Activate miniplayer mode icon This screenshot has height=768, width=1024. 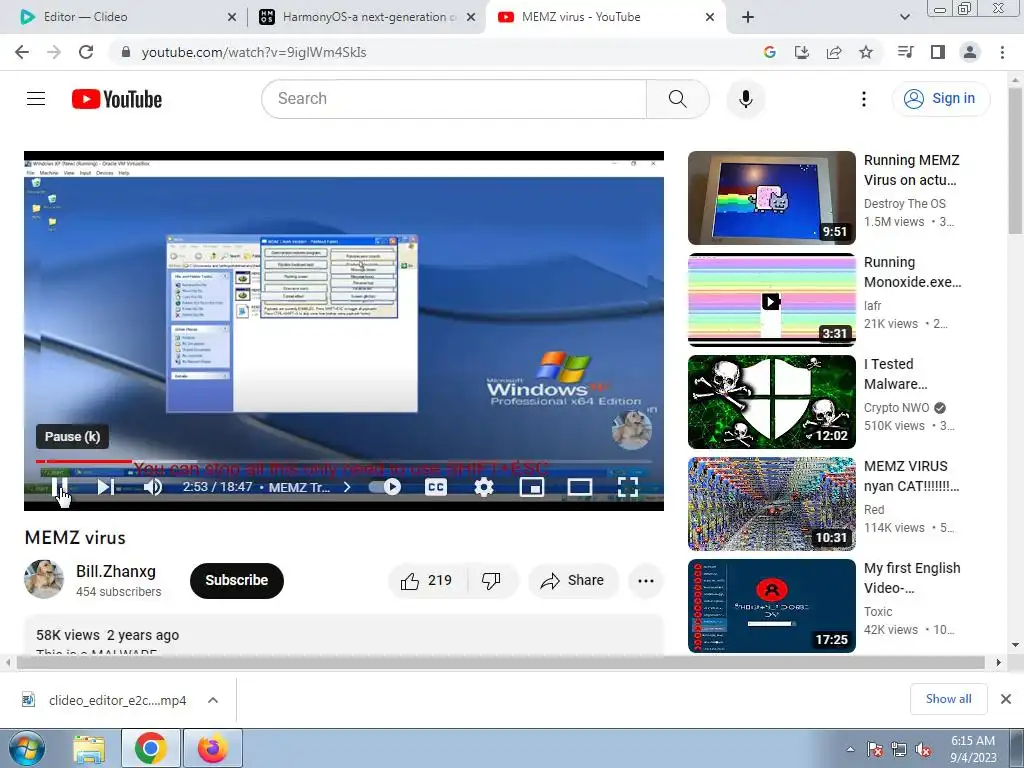point(532,487)
